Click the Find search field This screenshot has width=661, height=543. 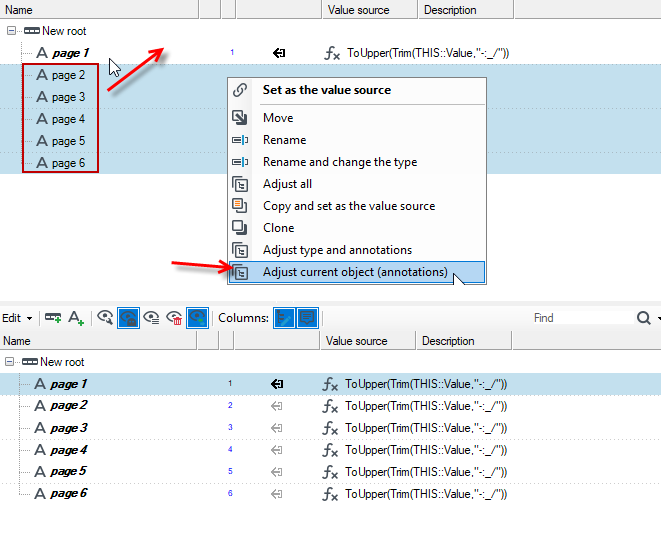tap(582, 318)
